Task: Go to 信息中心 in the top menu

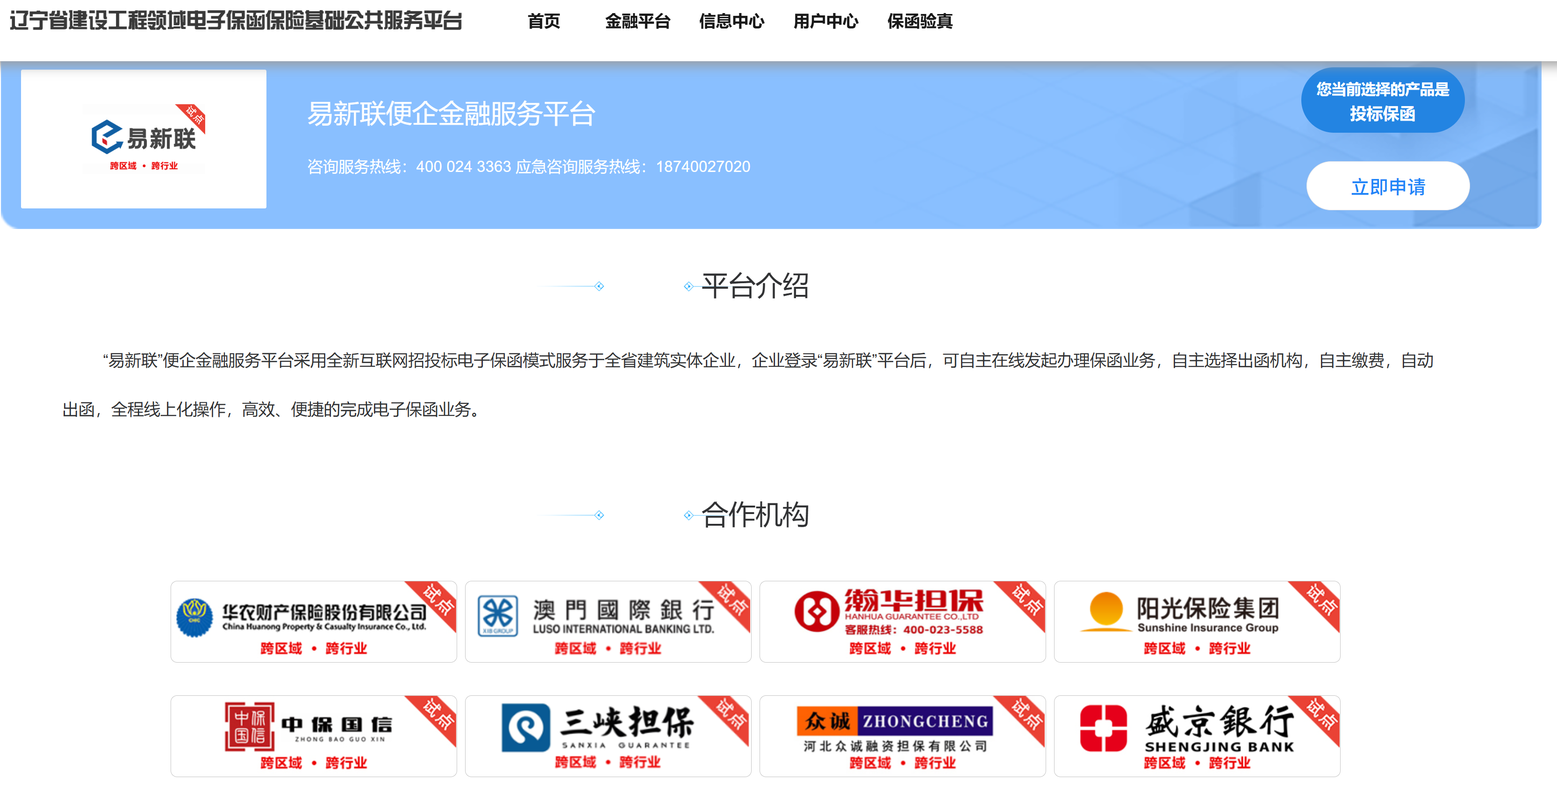Action: [x=731, y=21]
